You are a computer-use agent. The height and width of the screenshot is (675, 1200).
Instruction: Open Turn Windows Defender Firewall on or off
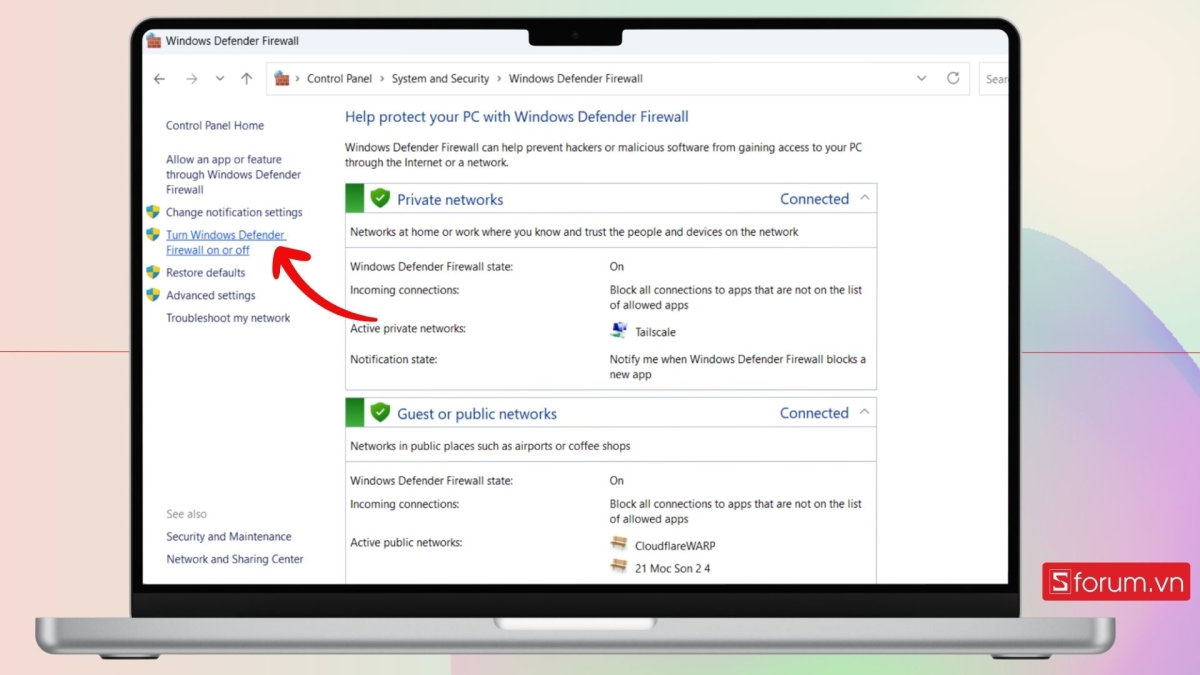coord(226,243)
